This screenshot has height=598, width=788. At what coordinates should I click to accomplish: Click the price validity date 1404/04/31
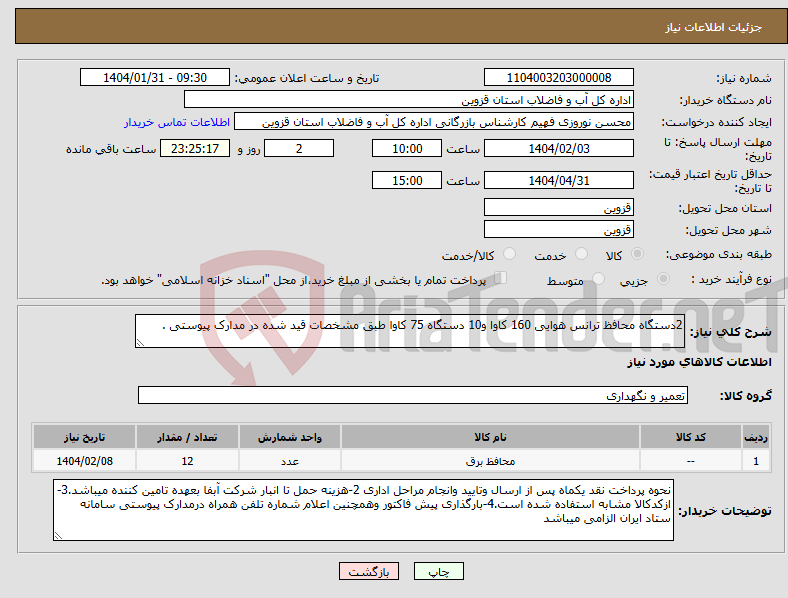559,180
